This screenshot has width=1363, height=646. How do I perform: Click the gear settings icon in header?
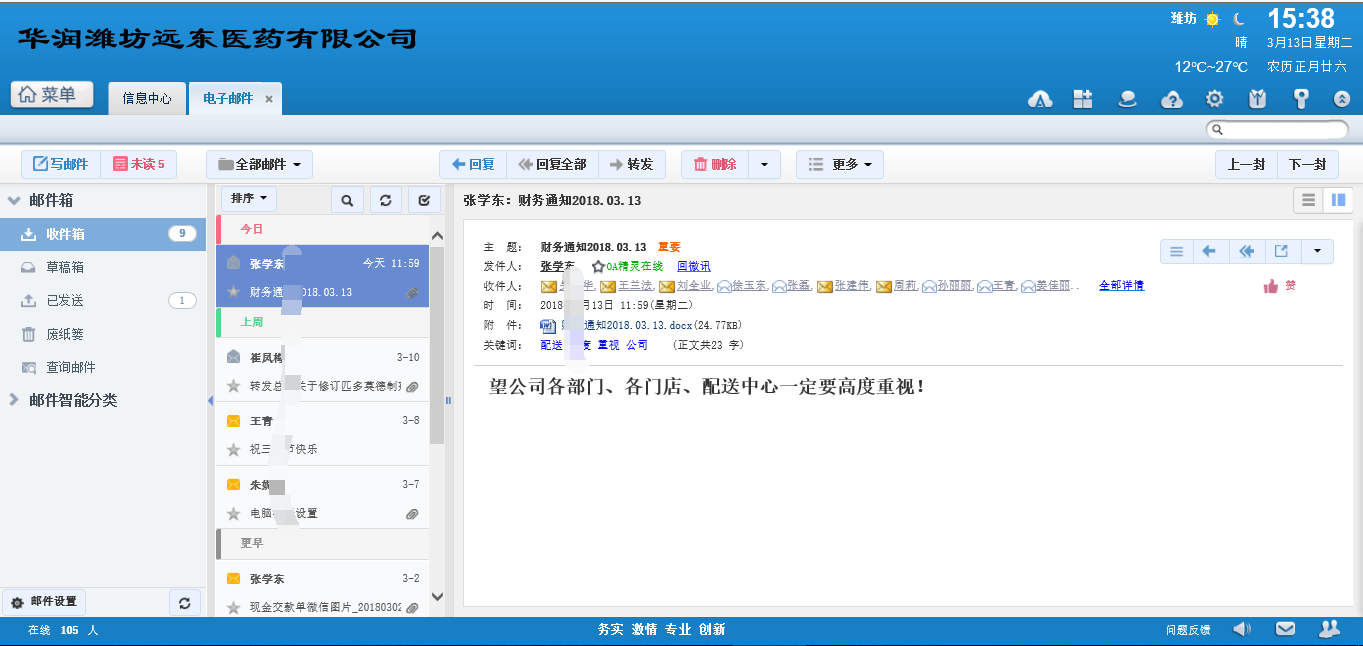tap(1214, 99)
